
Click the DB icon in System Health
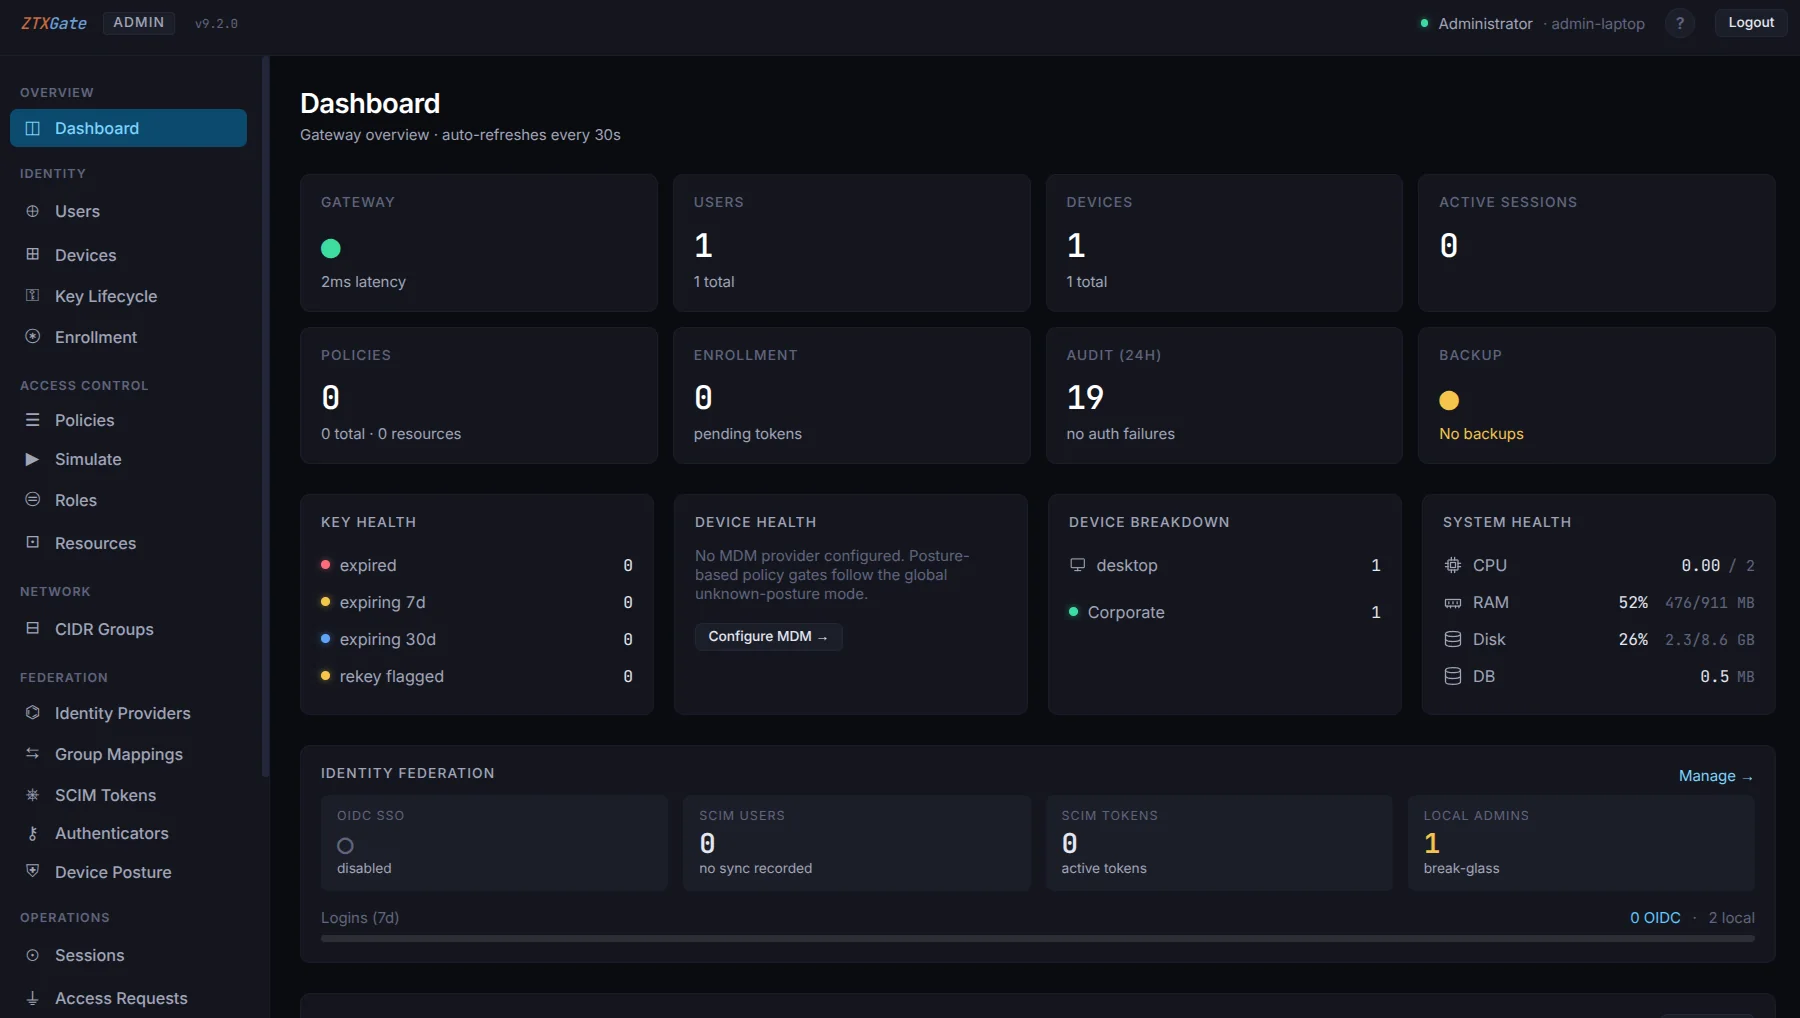pos(1453,676)
